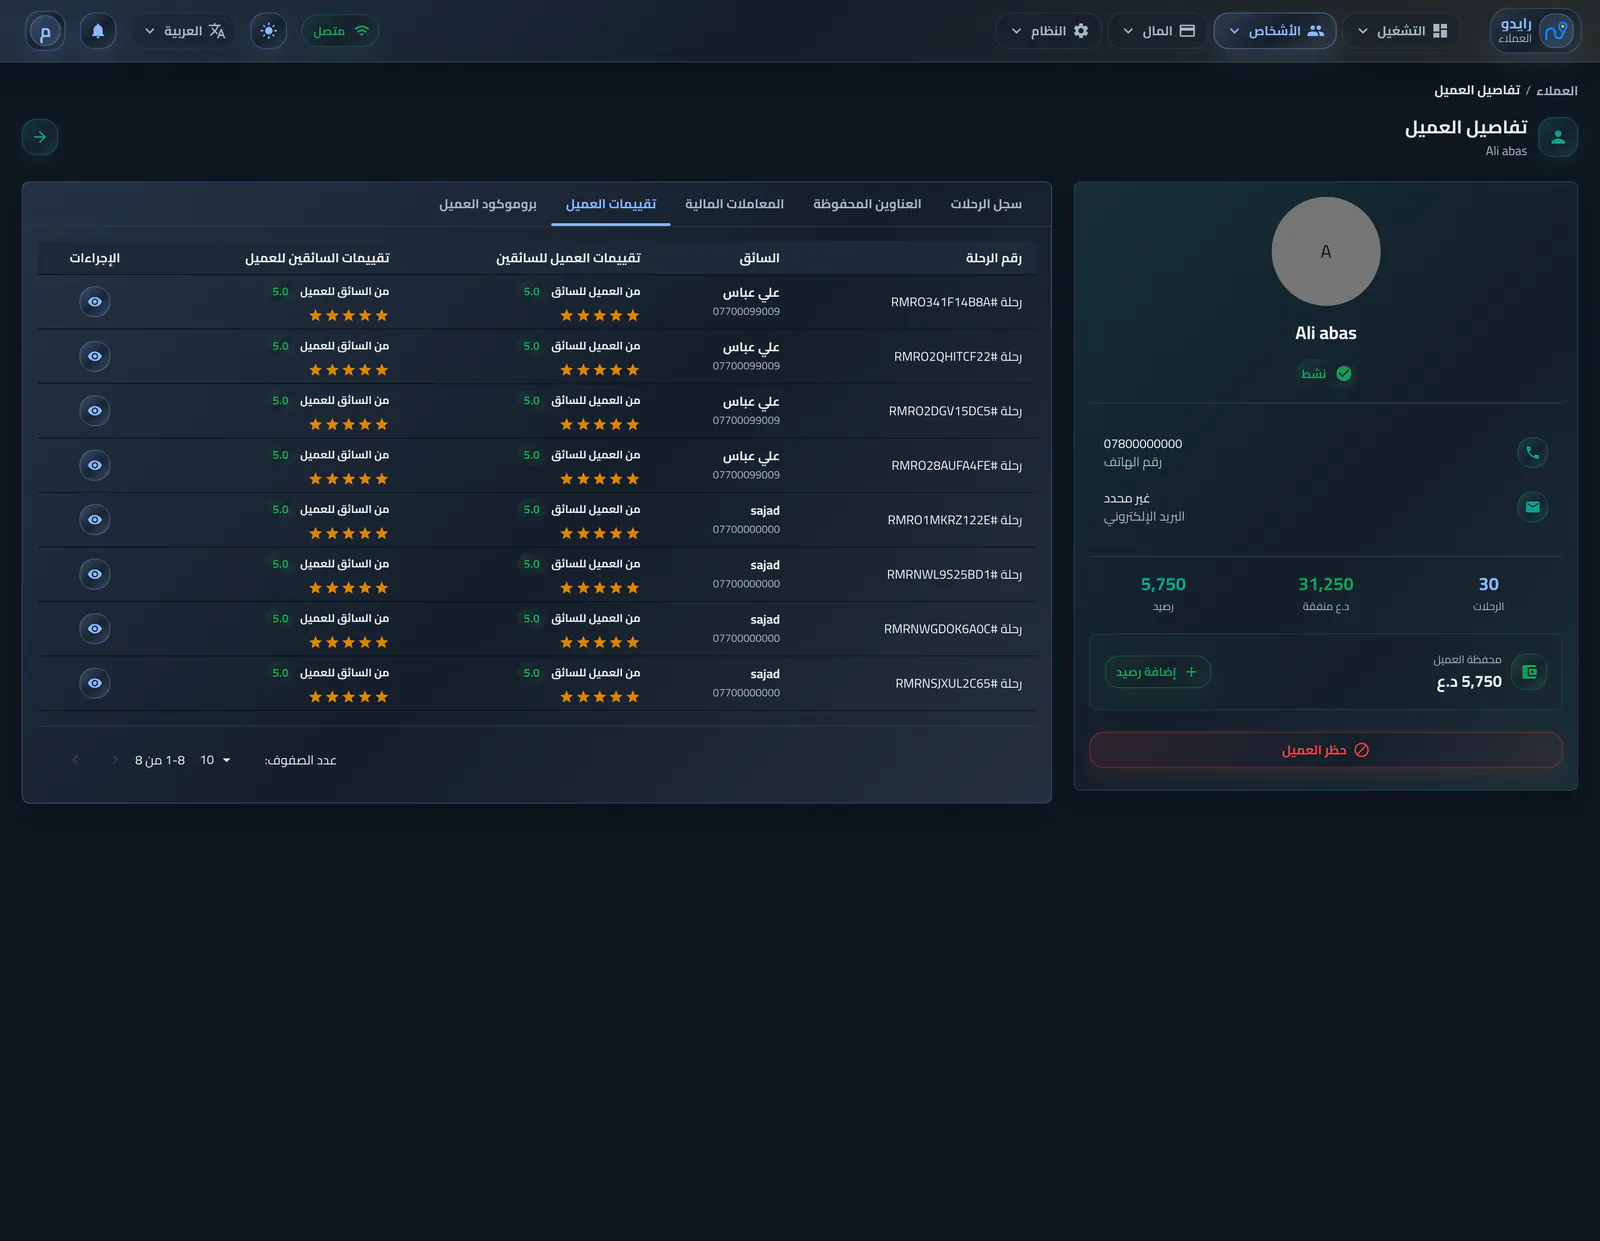Screen dimensions: 1600x1241
Task: Click the Raydo logo in header
Action: pyautogui.click(x=1536, y=31)
